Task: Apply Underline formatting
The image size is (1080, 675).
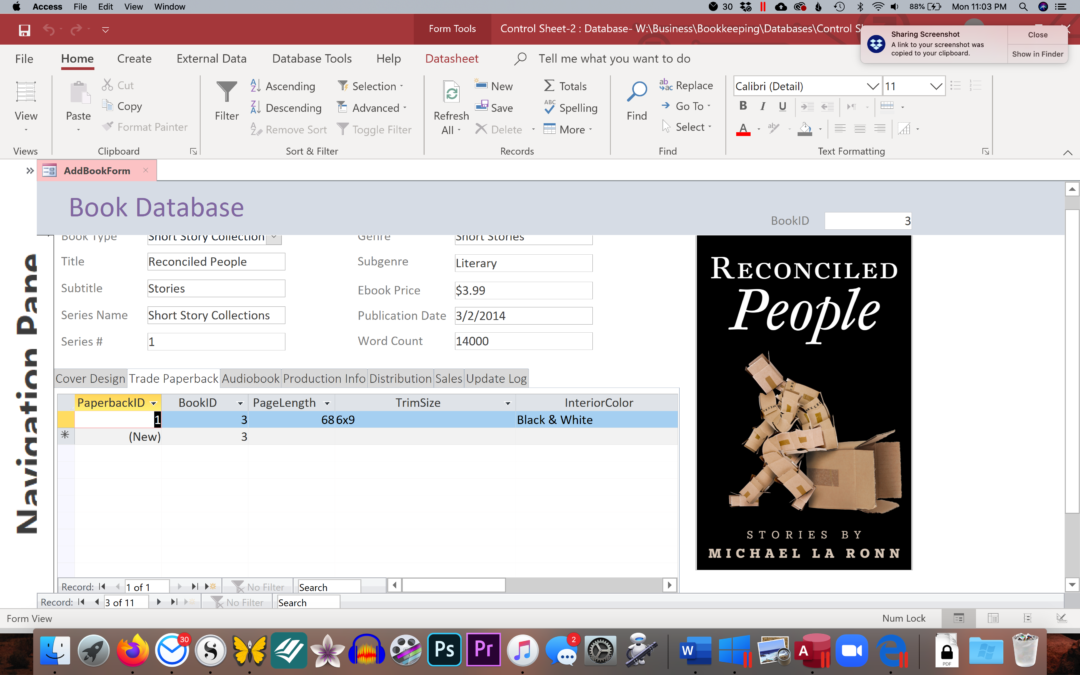Action: point(782,106)
